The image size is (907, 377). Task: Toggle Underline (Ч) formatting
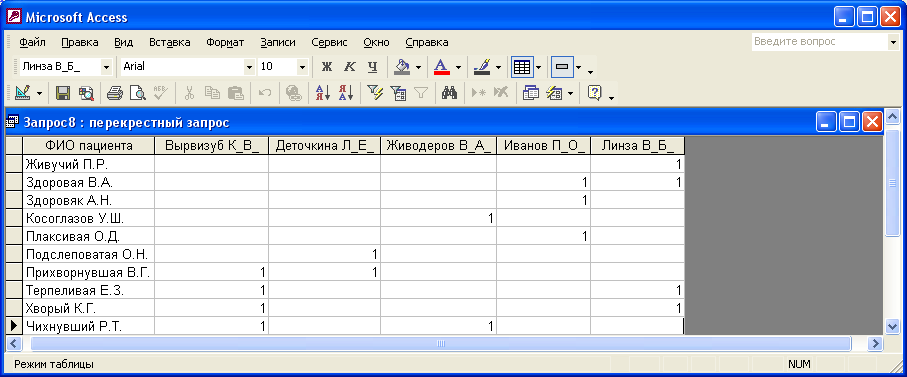[x=373, y=67]
